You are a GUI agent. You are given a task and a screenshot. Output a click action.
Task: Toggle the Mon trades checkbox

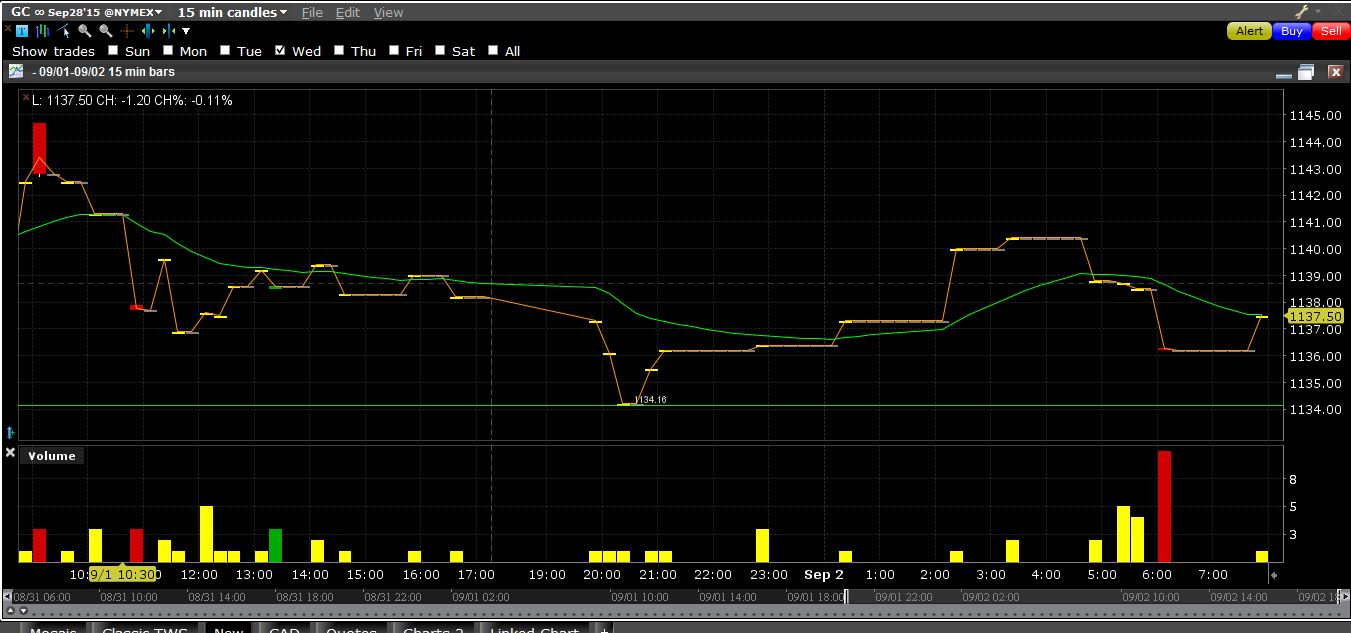click(x=168, y=50)
